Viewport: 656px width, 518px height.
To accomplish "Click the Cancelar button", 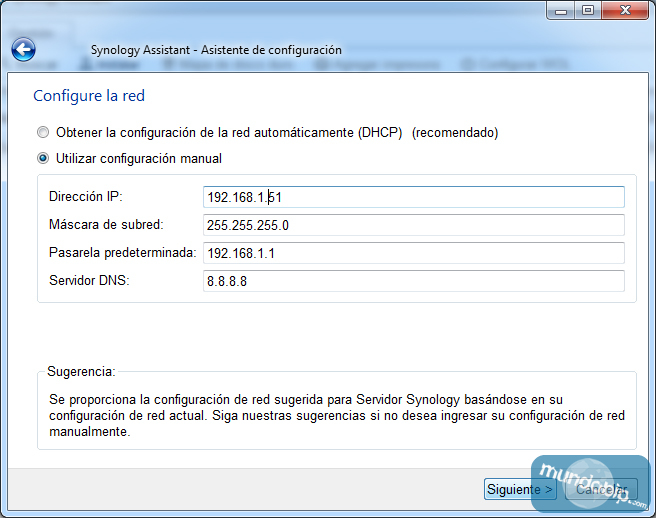I will pos(601,489).
